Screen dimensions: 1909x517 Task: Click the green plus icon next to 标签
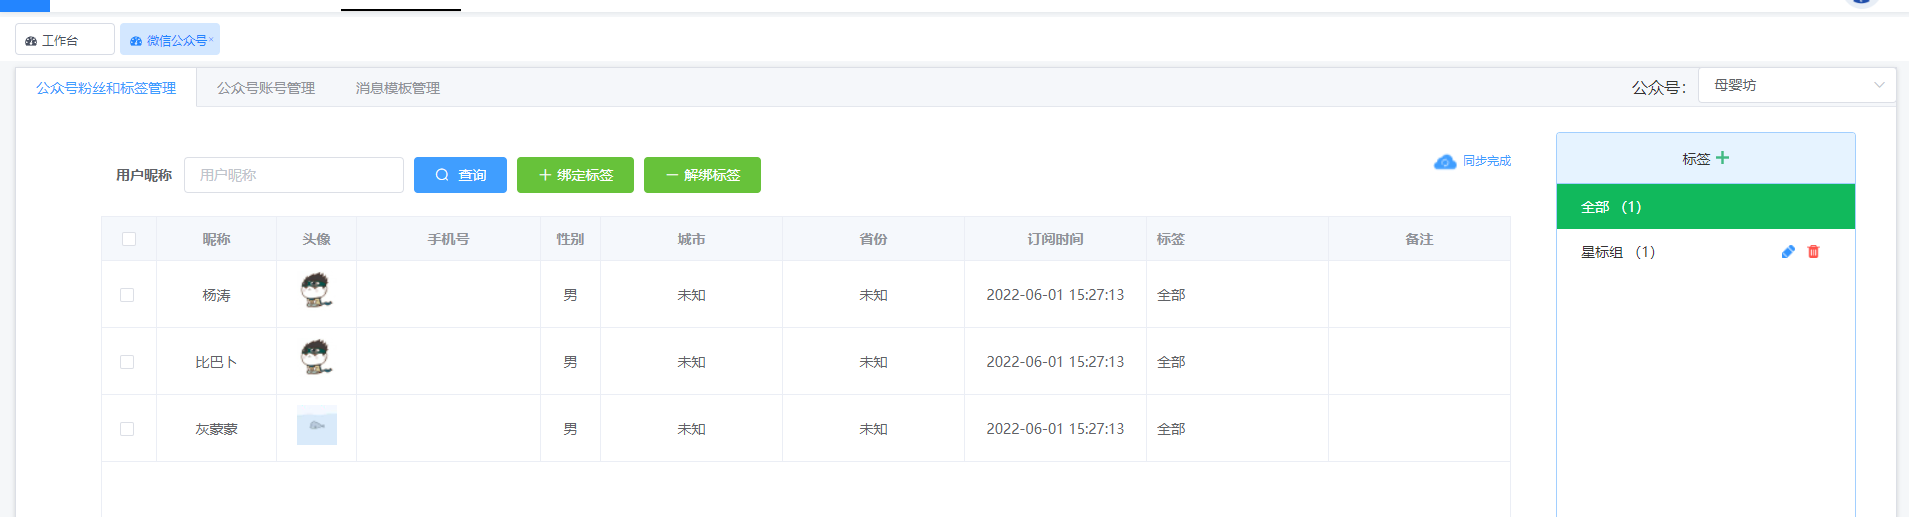coord(1722,158)
